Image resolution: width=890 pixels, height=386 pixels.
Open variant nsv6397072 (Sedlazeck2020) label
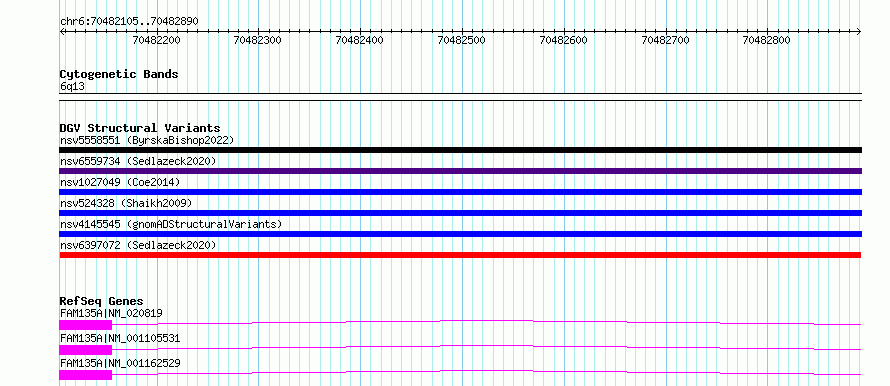click(138, 245)
